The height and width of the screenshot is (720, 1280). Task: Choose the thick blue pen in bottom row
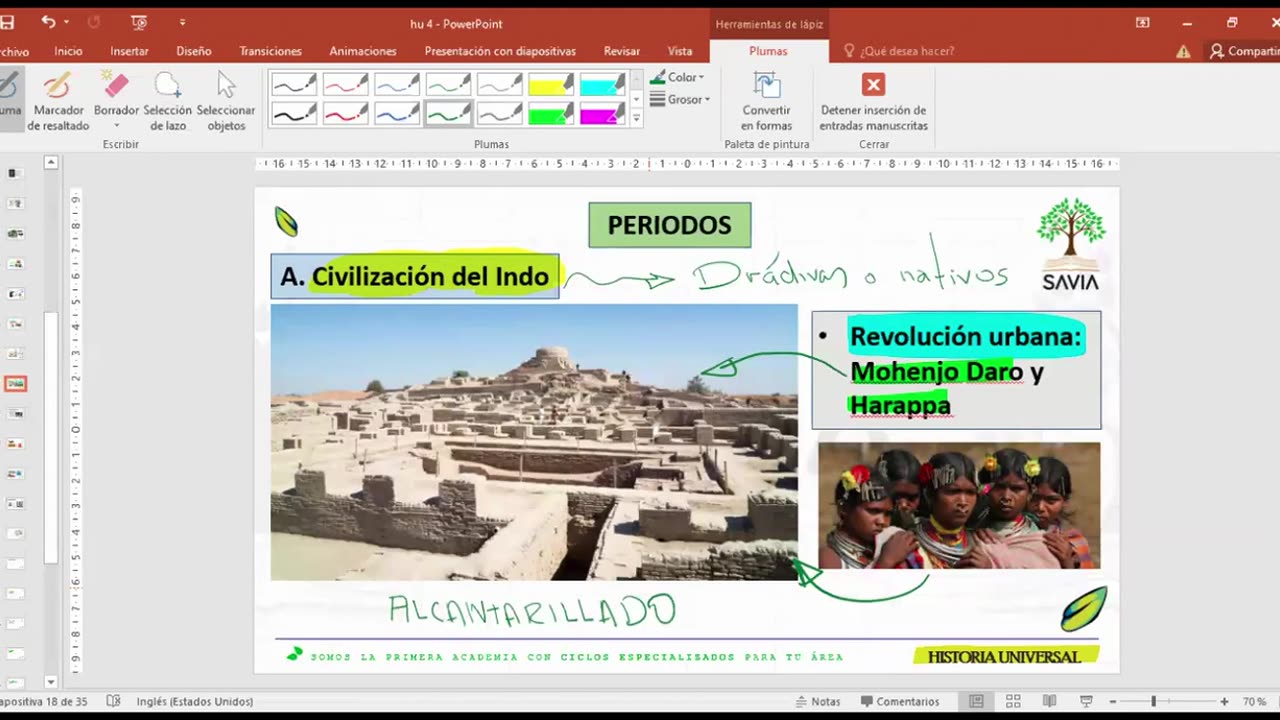[396, 113]
